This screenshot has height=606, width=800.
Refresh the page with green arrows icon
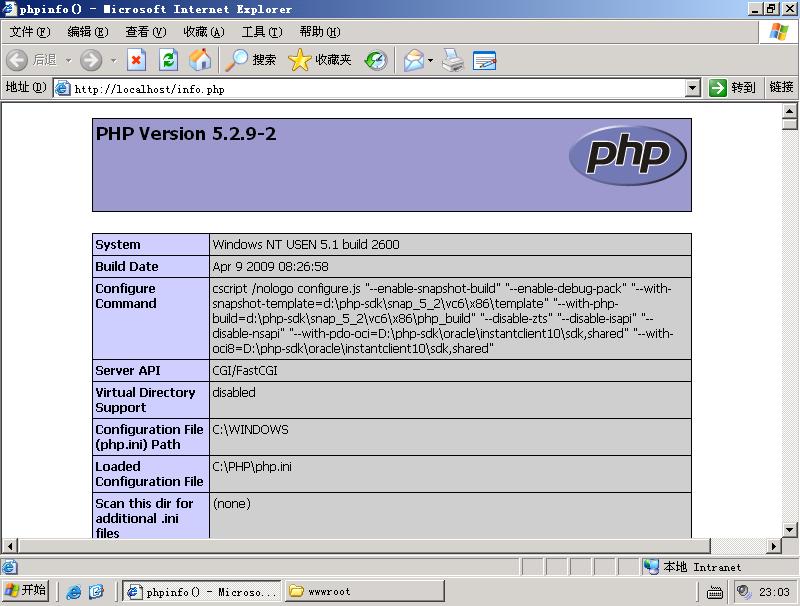(x=168, y=60)
